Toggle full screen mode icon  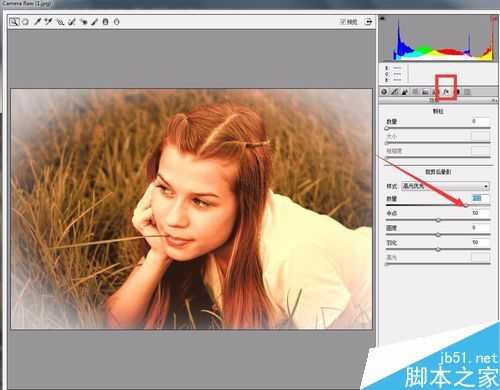(368, 22)
